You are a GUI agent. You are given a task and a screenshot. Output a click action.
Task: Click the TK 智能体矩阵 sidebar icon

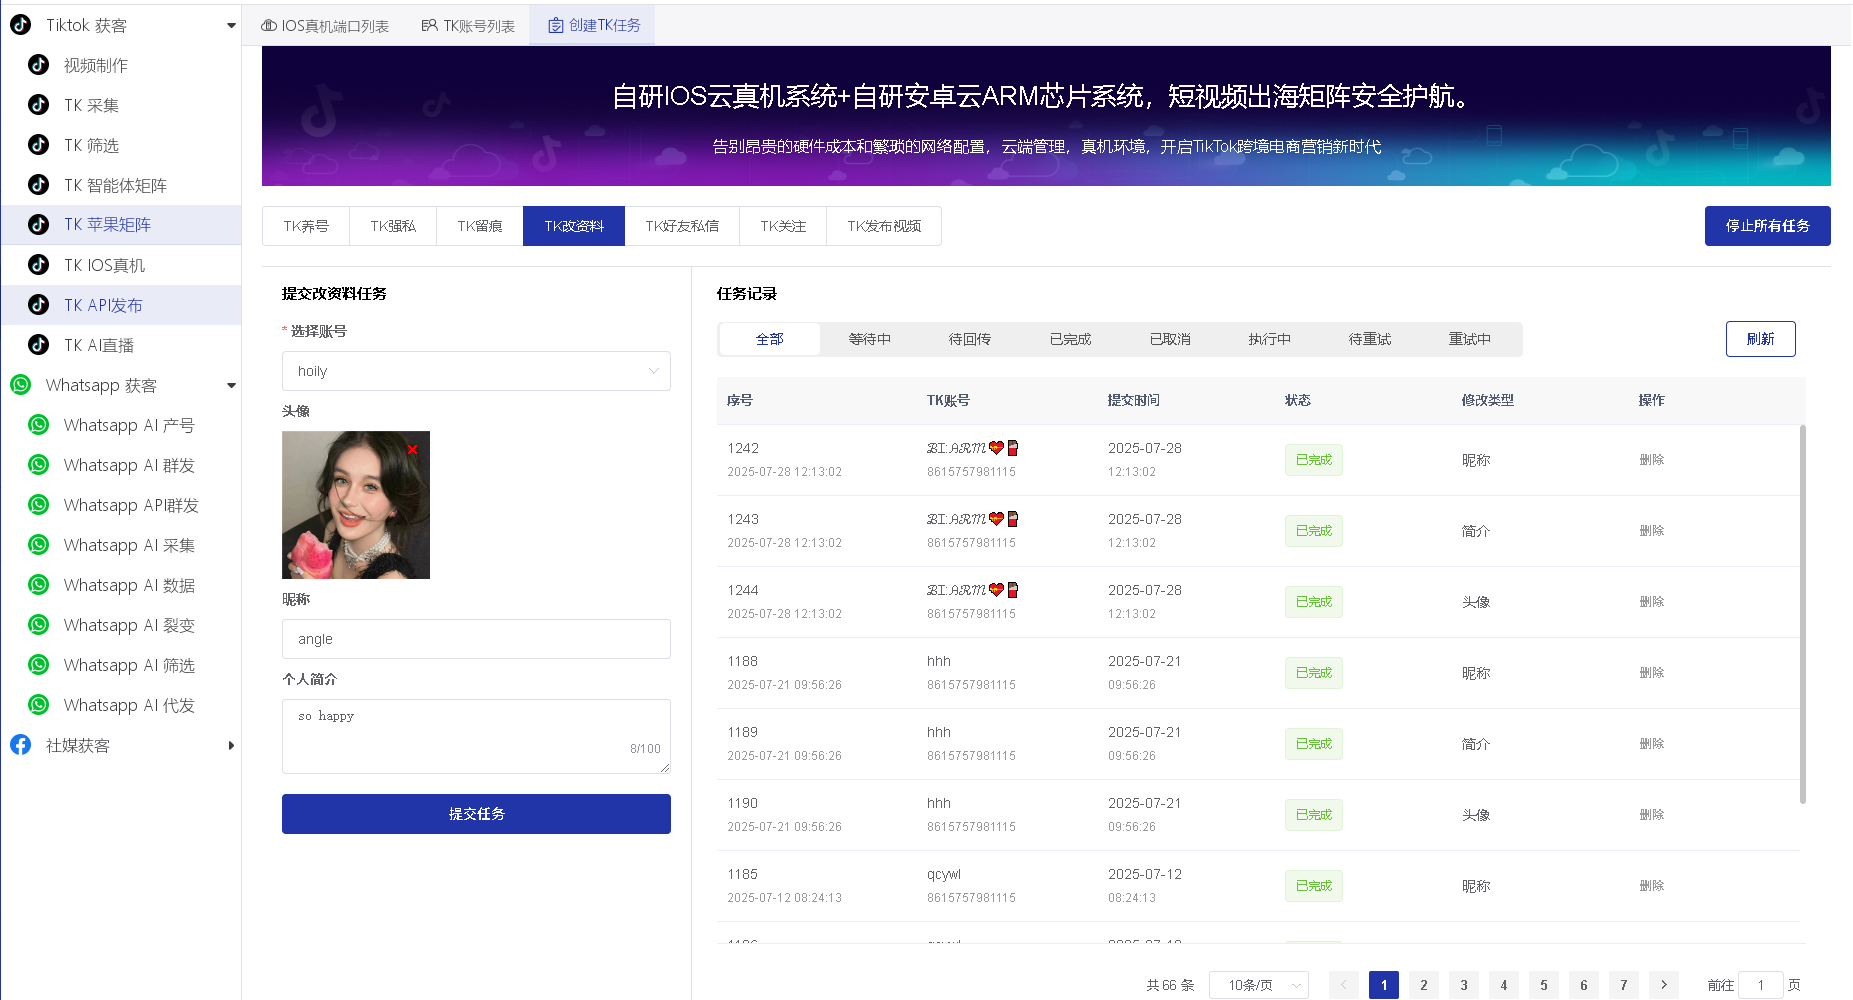tap(38, 185)
